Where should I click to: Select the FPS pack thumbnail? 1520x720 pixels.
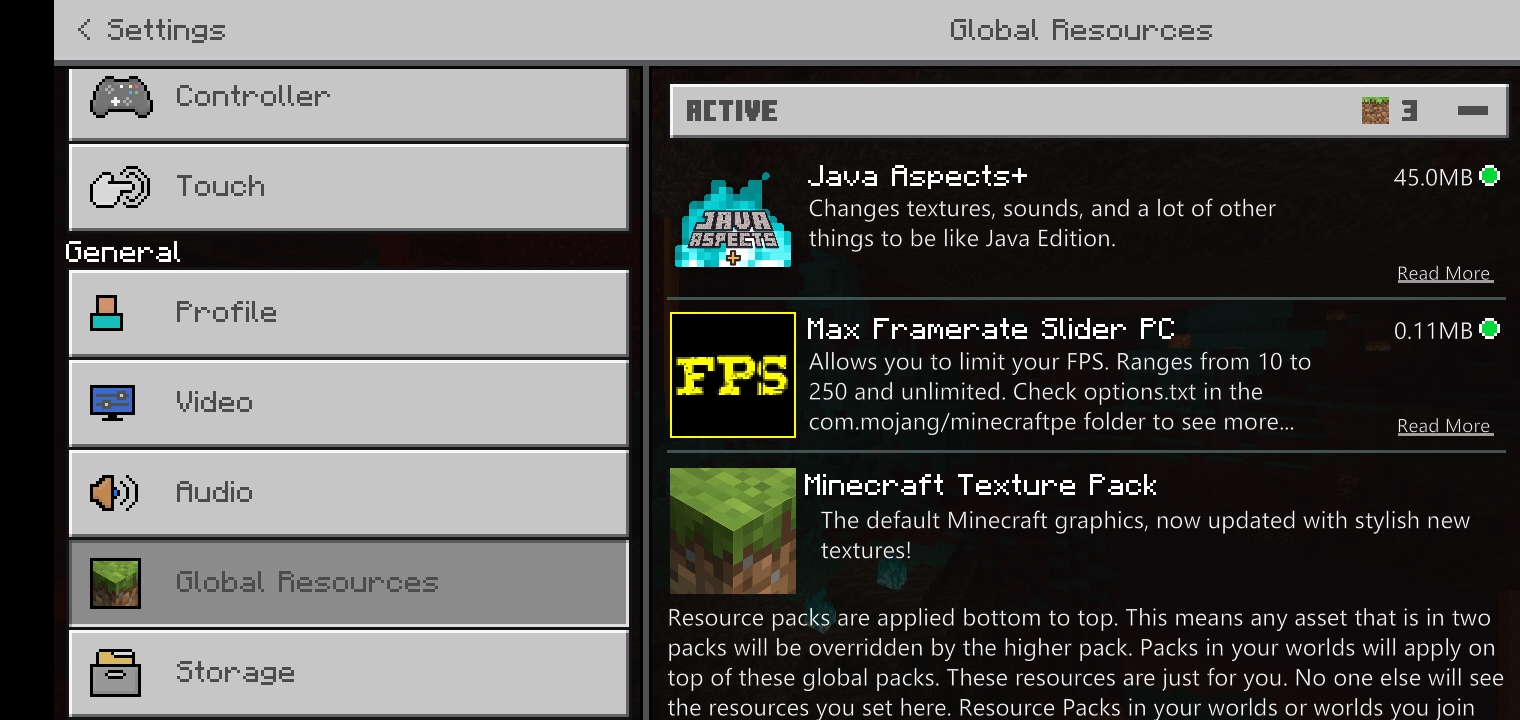[x=733, y=375]
